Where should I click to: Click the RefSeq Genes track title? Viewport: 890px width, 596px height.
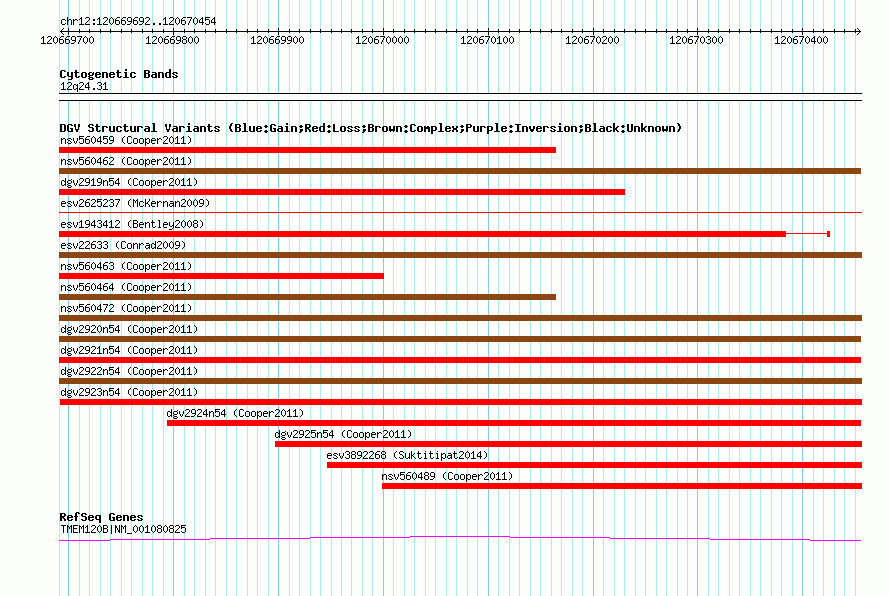[101, 517]
